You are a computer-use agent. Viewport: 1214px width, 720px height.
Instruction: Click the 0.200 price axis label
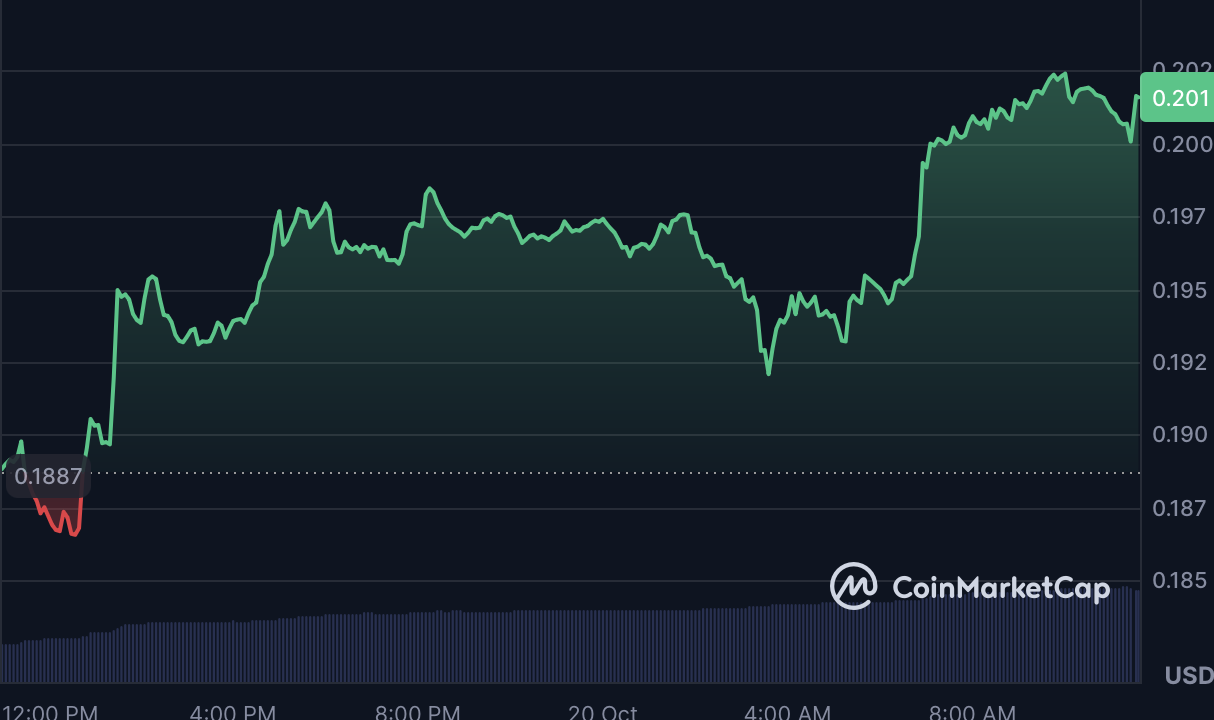click(x=1181, y=144)
